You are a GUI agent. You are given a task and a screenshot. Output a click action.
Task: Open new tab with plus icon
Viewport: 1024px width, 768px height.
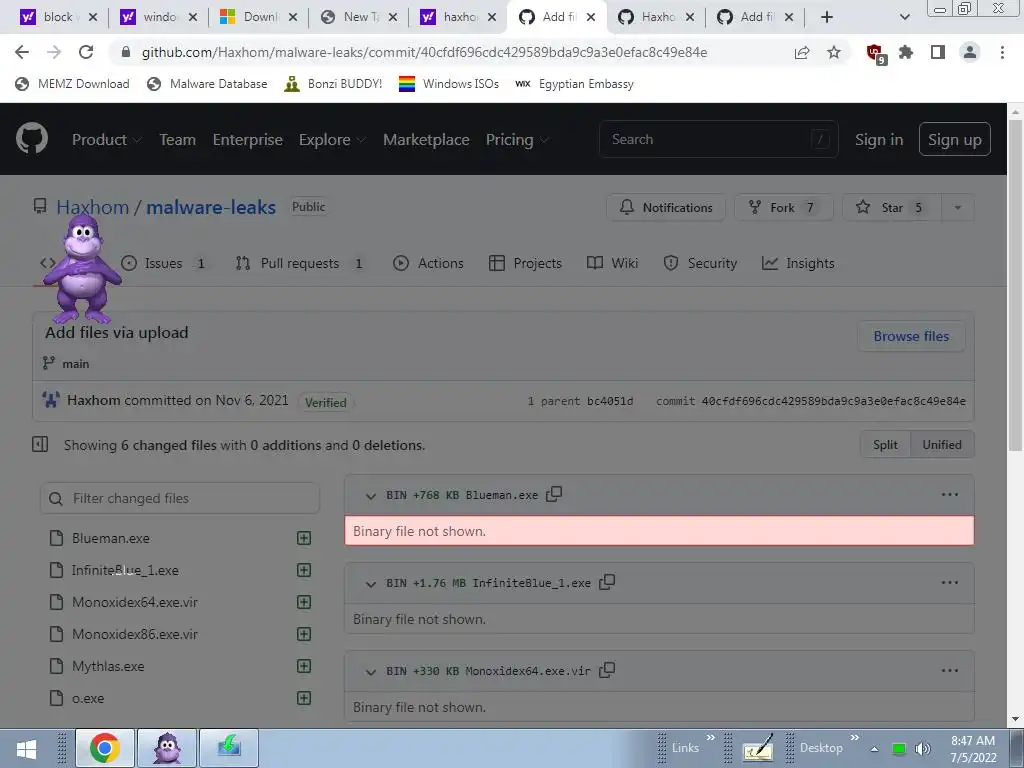coord(827,17)
